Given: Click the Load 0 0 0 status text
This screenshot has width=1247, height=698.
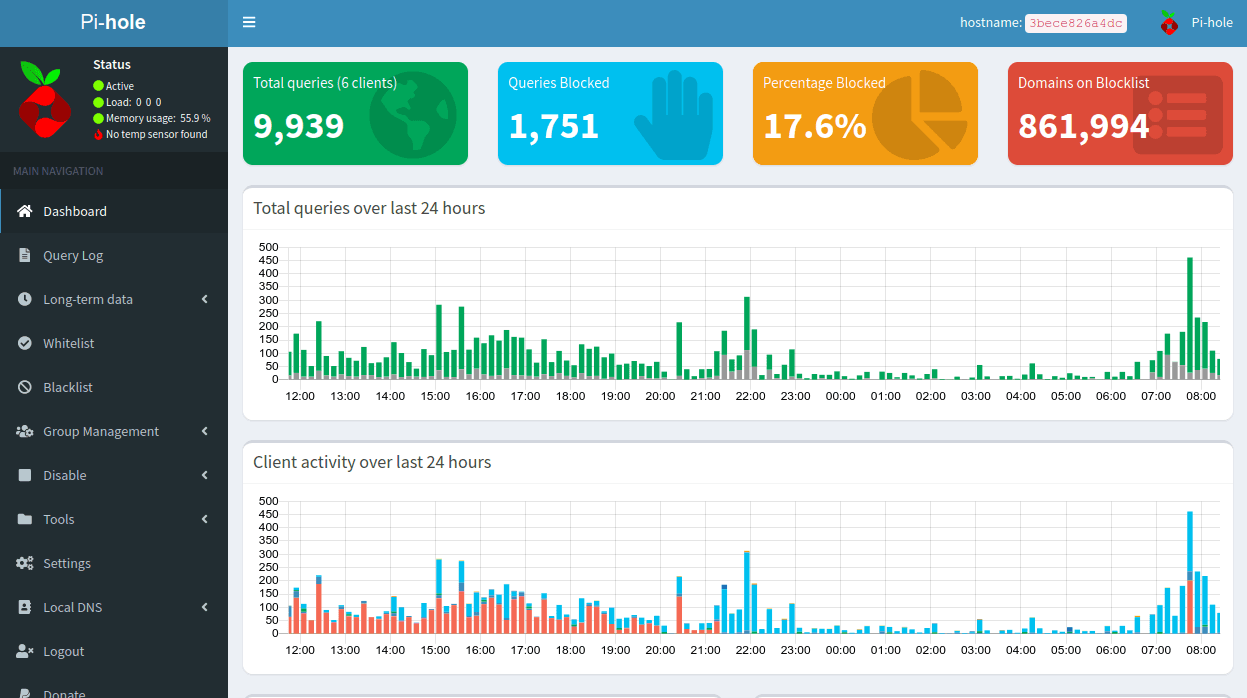Looking at the screenshot, I should point(133,102).
